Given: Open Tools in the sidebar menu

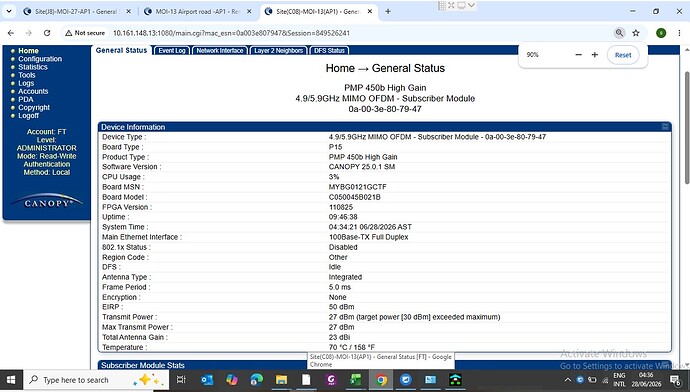Looking at the screenshot, I should (x=26, y=75).
